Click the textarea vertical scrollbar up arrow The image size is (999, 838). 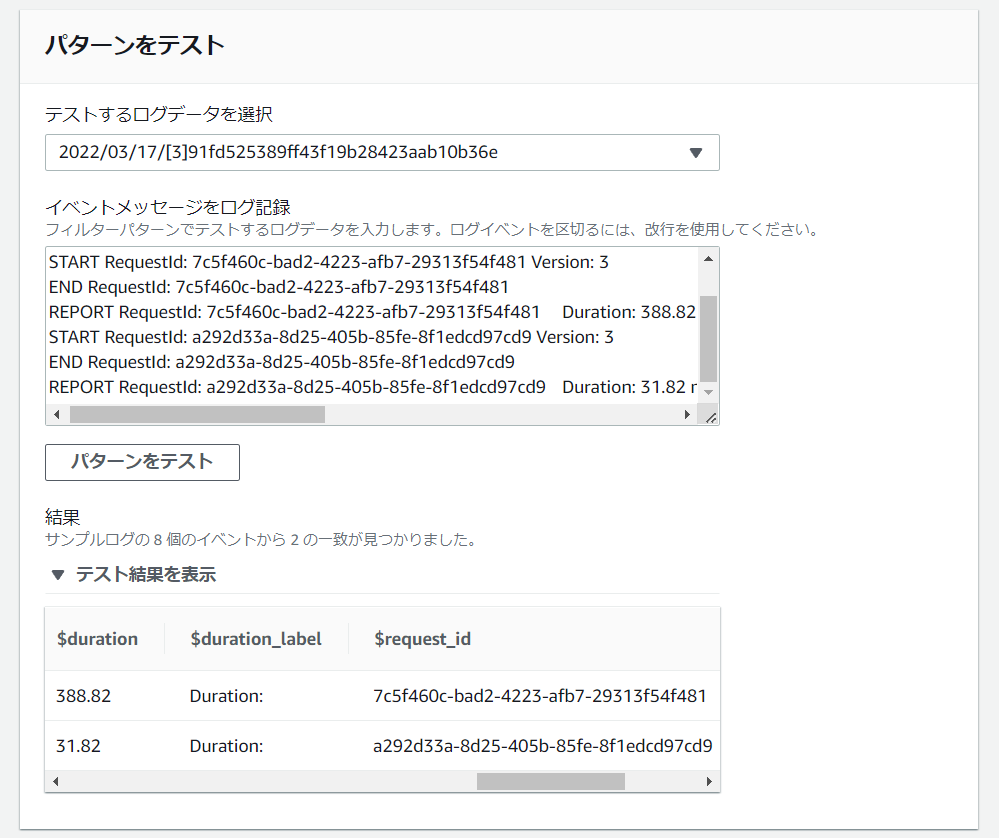[708, 259]
